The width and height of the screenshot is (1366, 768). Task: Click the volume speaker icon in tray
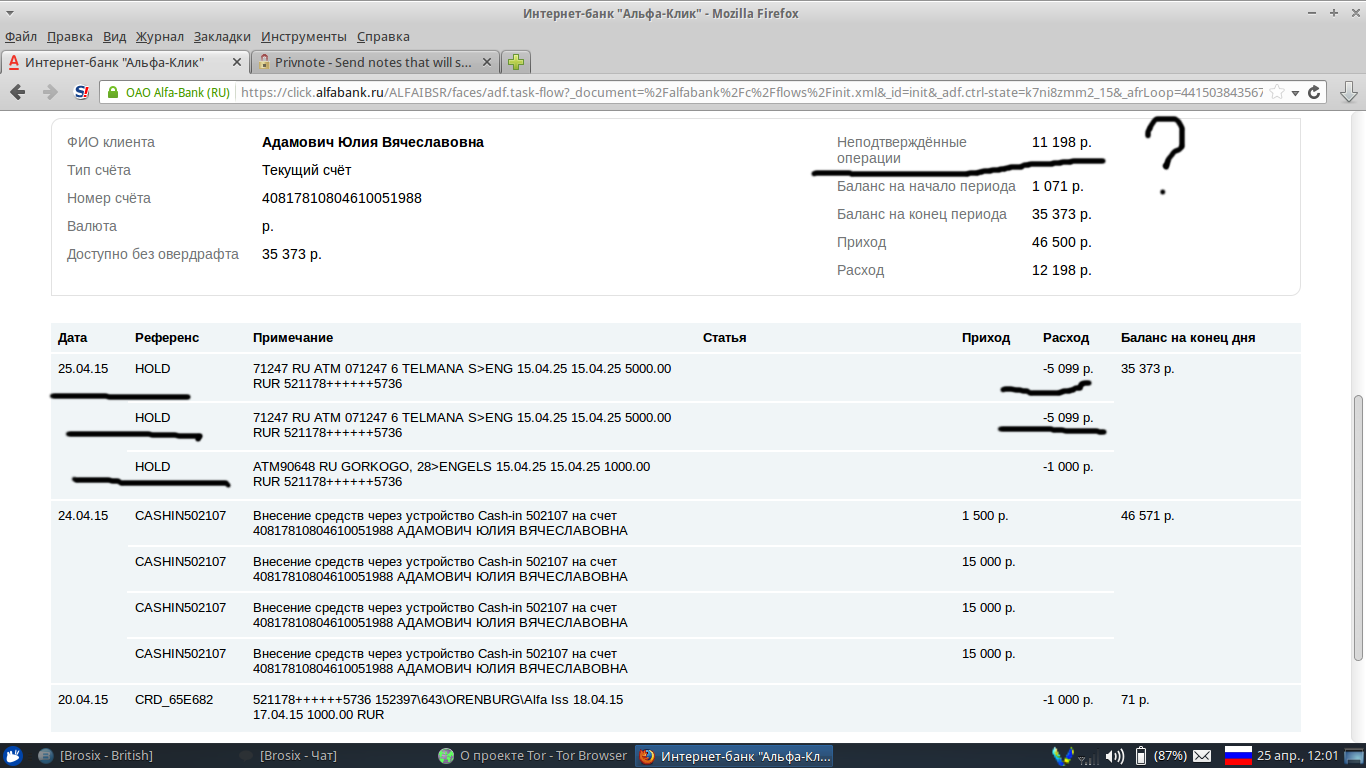click(x=1114, y=755)
